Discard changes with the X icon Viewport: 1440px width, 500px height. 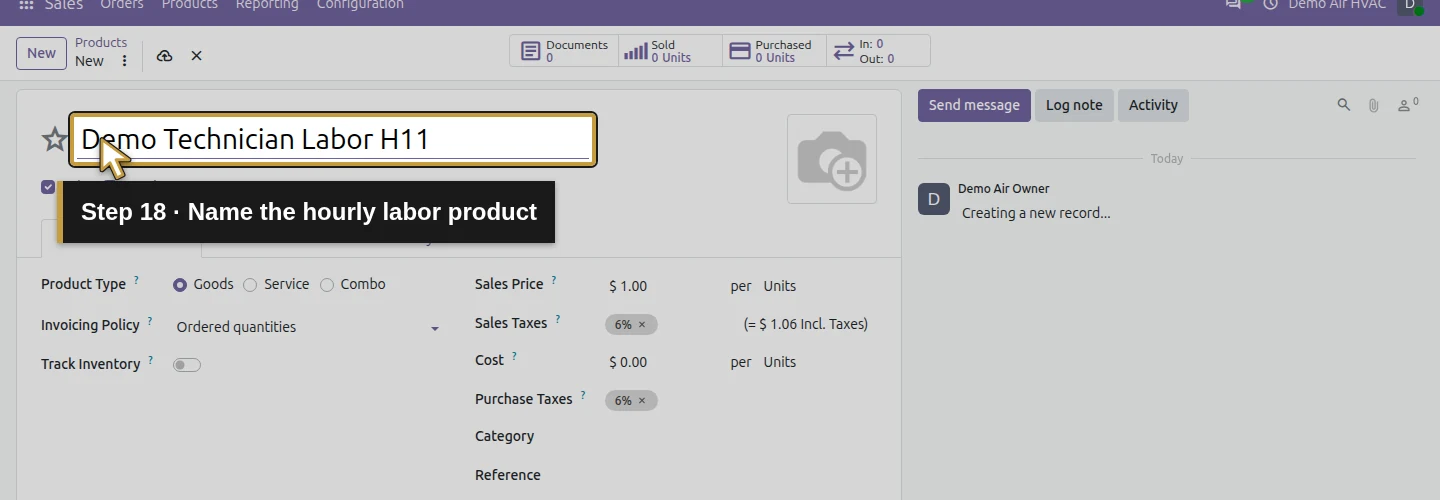(x=196, y=56)
